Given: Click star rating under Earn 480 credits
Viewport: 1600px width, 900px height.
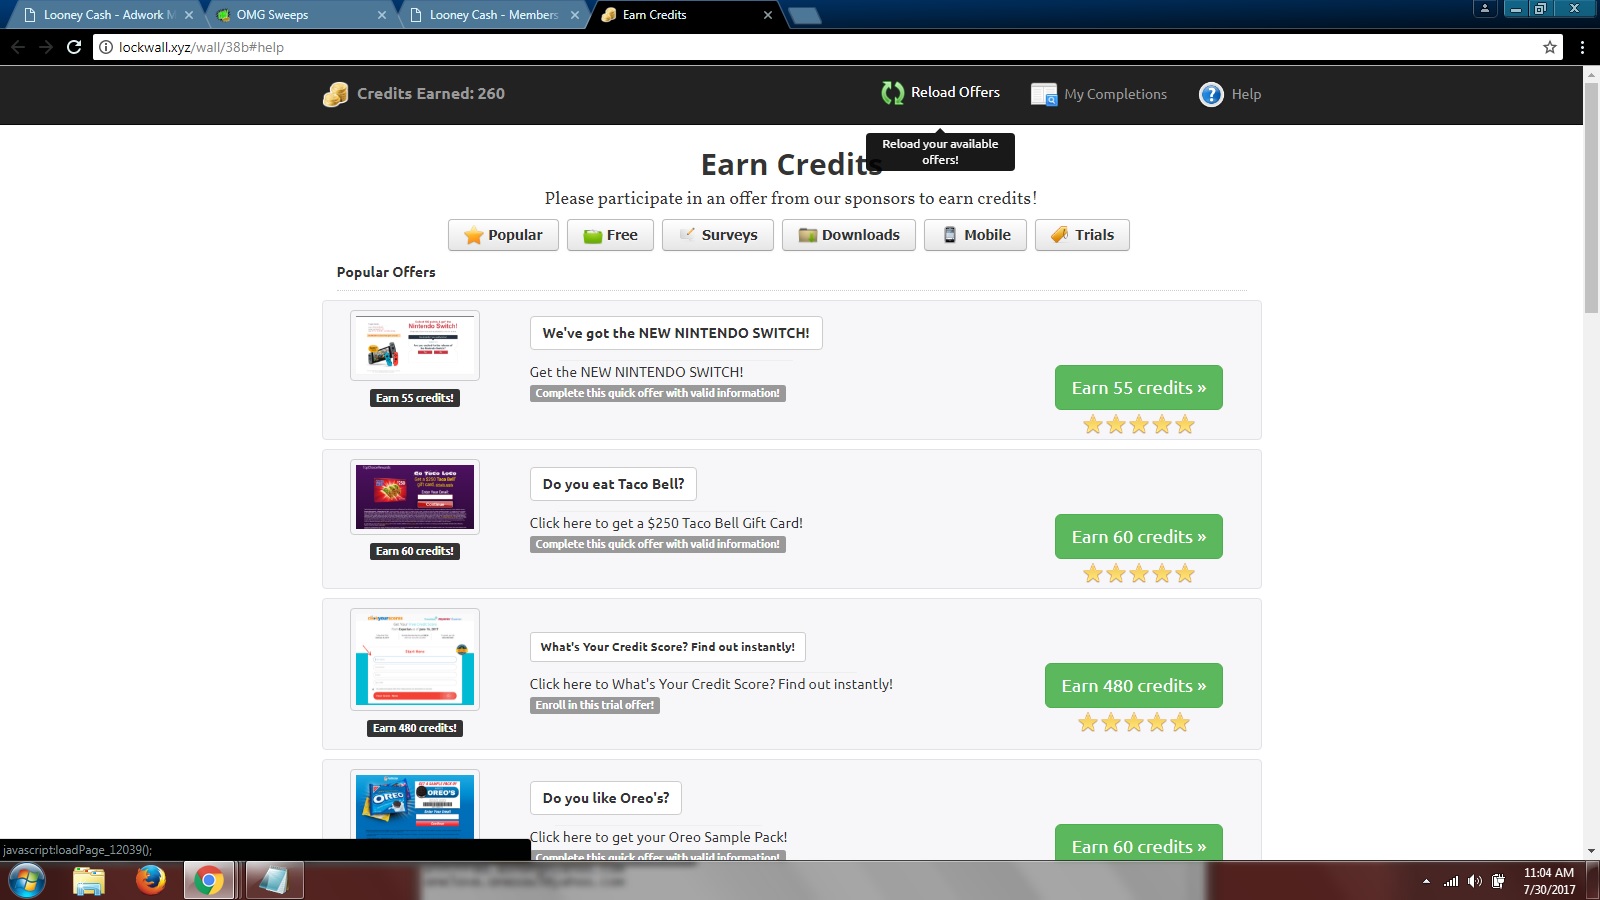Looking at the screenshot, I should 1134,723.
